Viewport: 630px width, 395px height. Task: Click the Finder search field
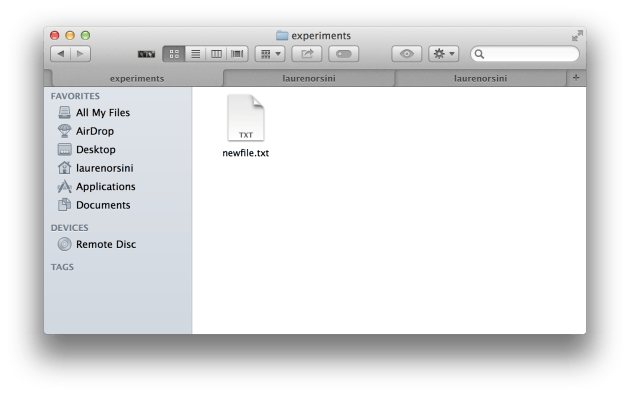pyautogui.click(x=525, y=54)
